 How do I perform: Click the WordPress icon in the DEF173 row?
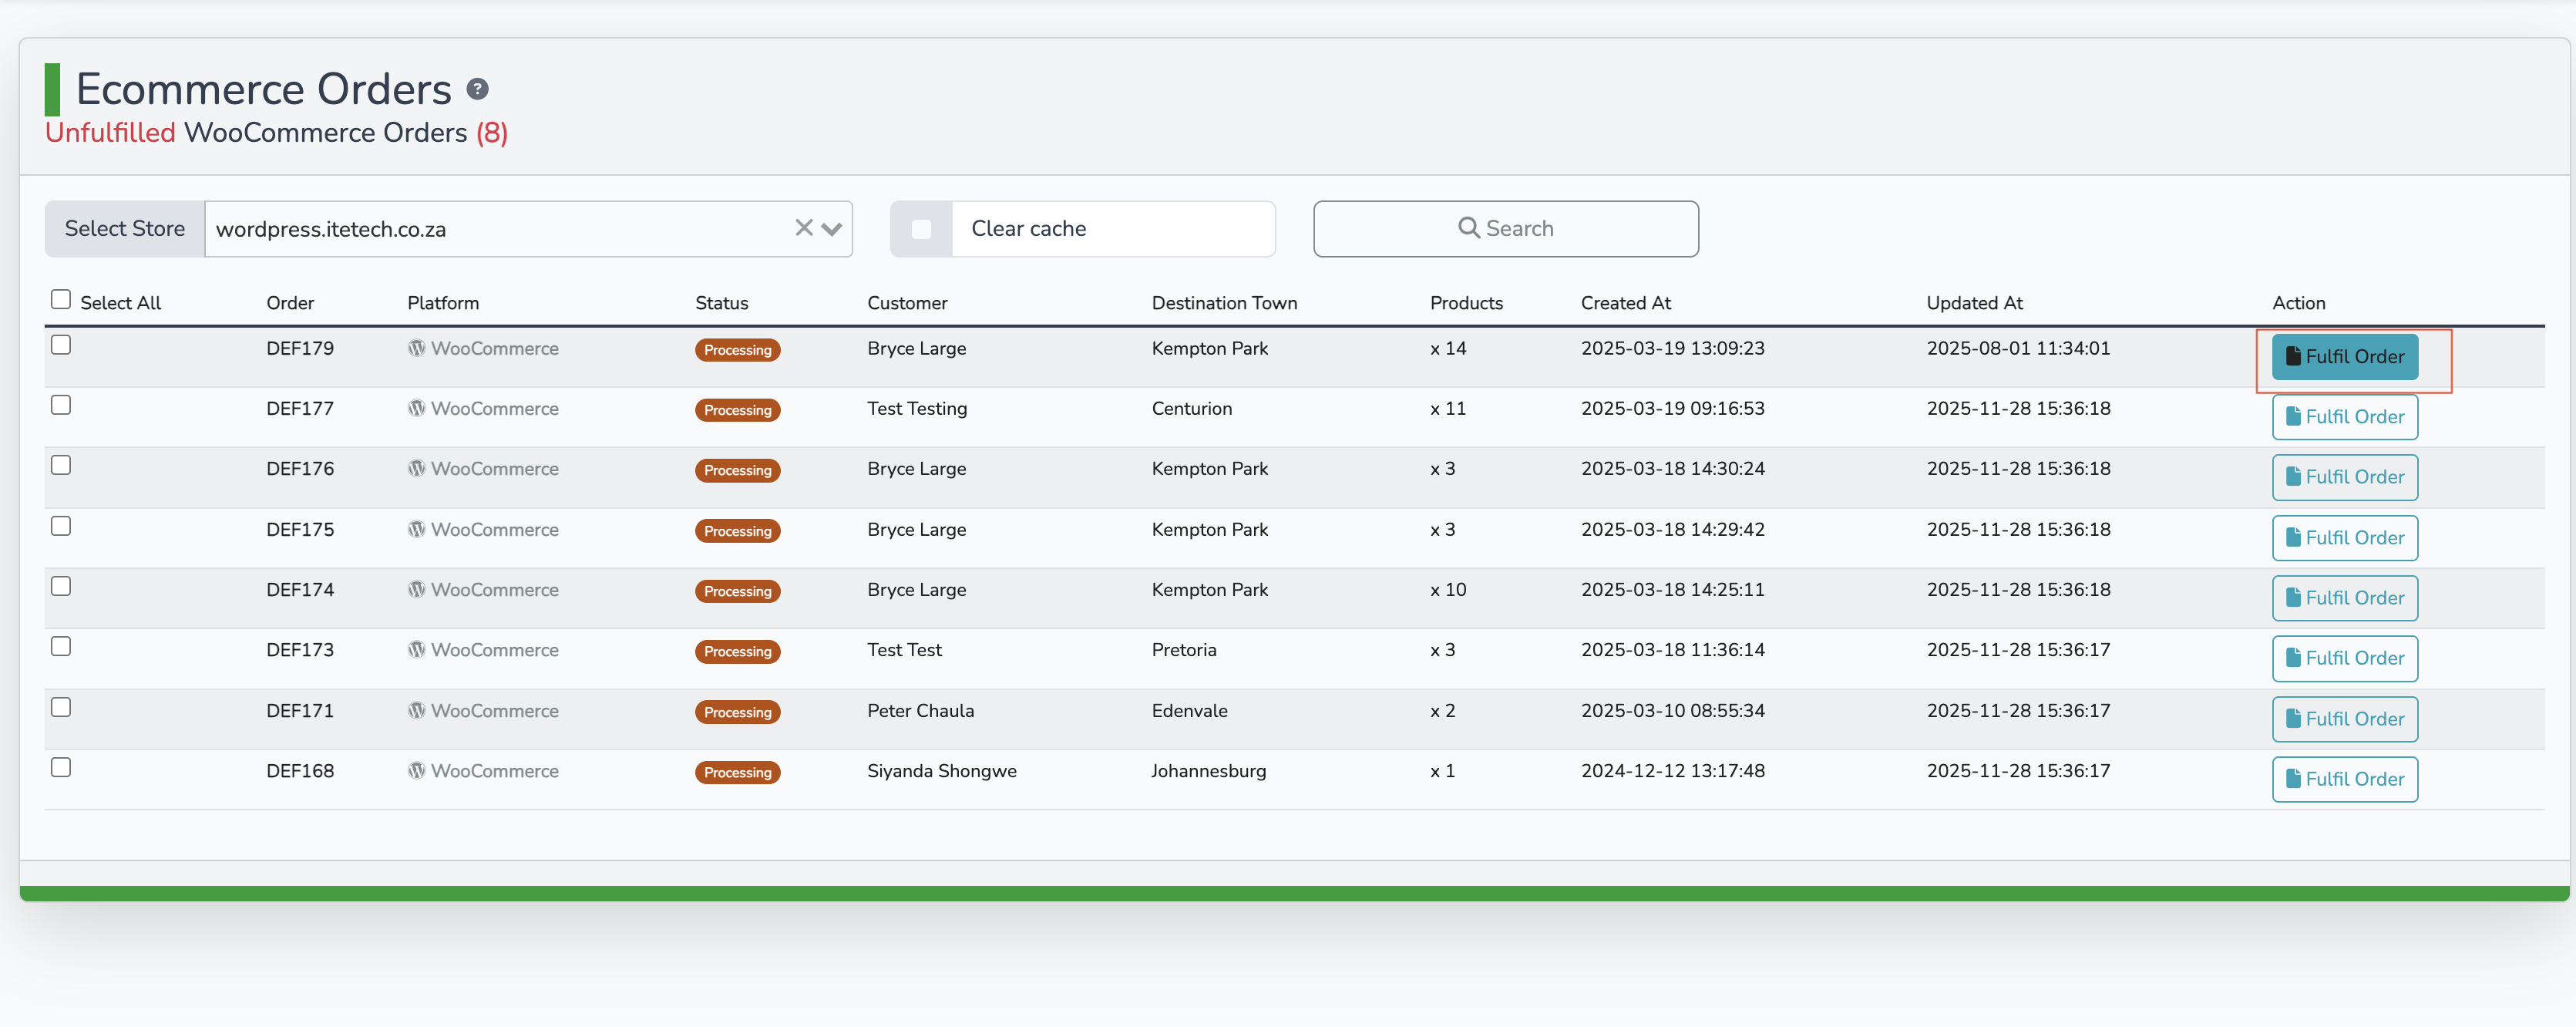(416, 649)
